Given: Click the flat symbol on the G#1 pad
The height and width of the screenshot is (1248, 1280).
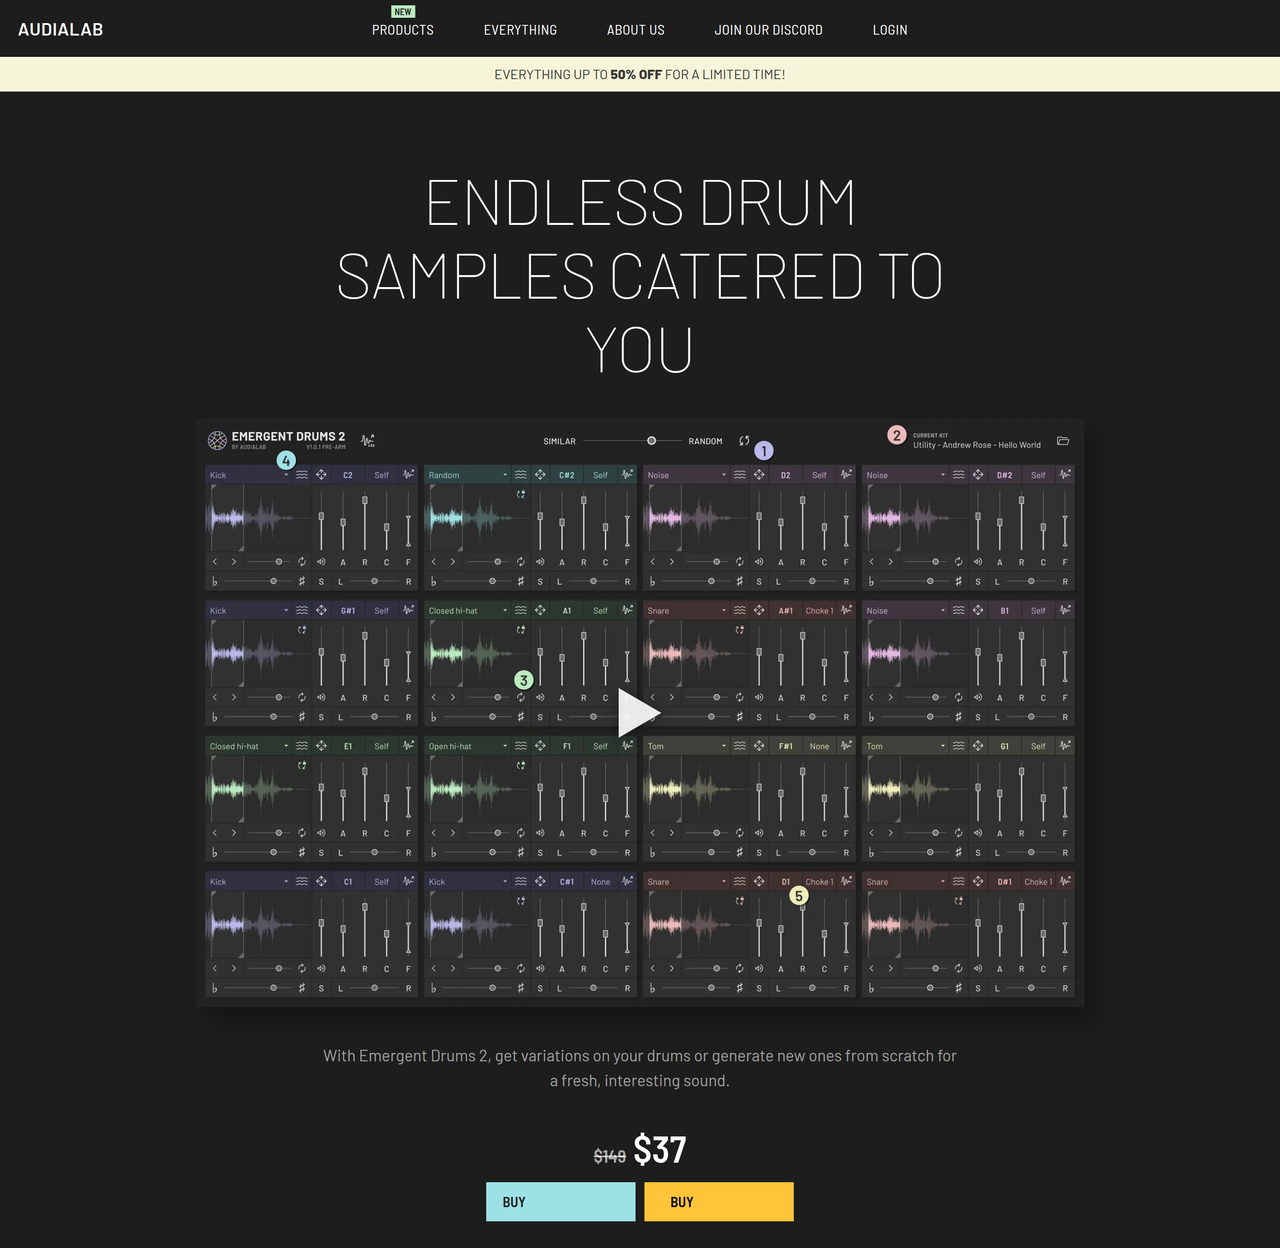Looking at the screenshot, I should [x=214, y=717].
